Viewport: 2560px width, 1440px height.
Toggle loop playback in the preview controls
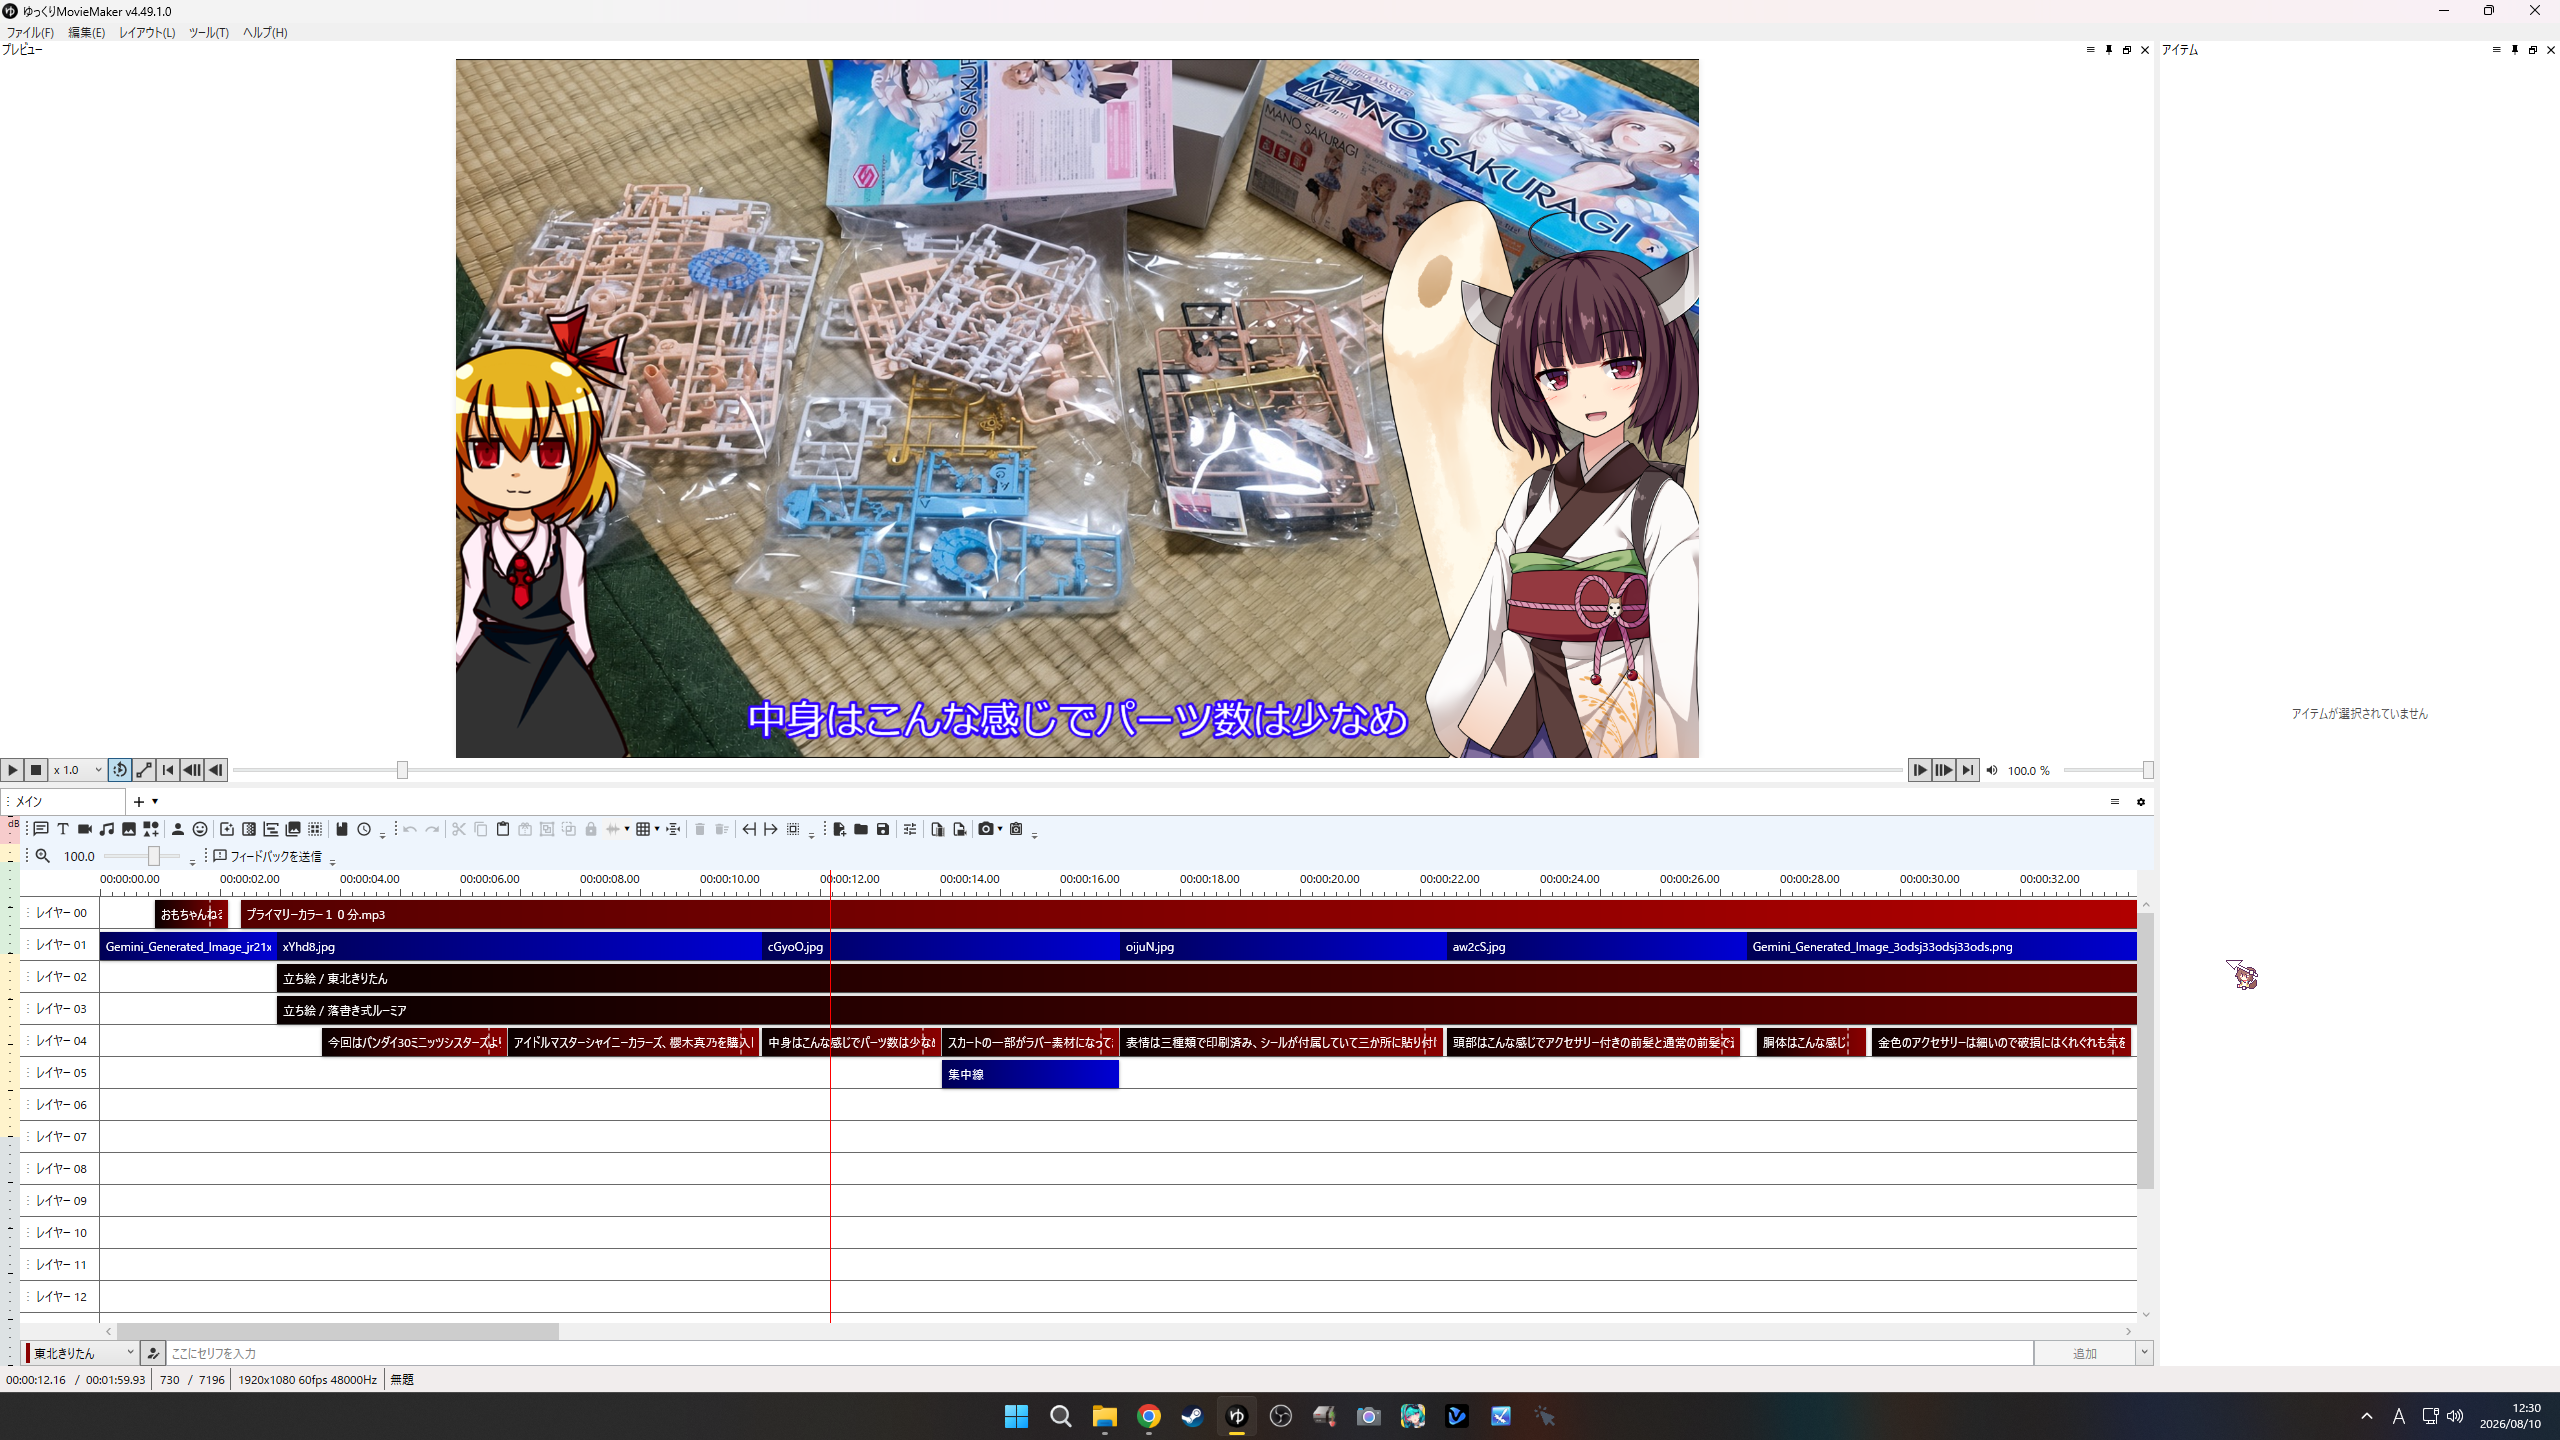pyautogui.click(x=120, y=770)
